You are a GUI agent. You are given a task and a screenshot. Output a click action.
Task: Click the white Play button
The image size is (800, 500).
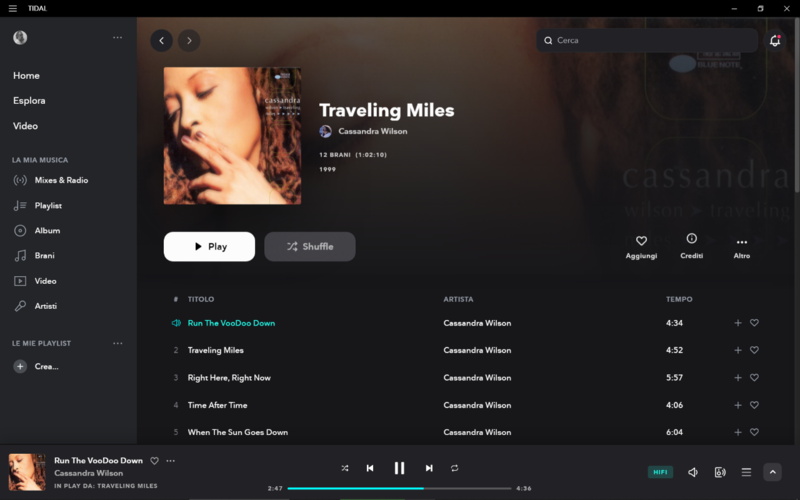(x=209, y=246)
